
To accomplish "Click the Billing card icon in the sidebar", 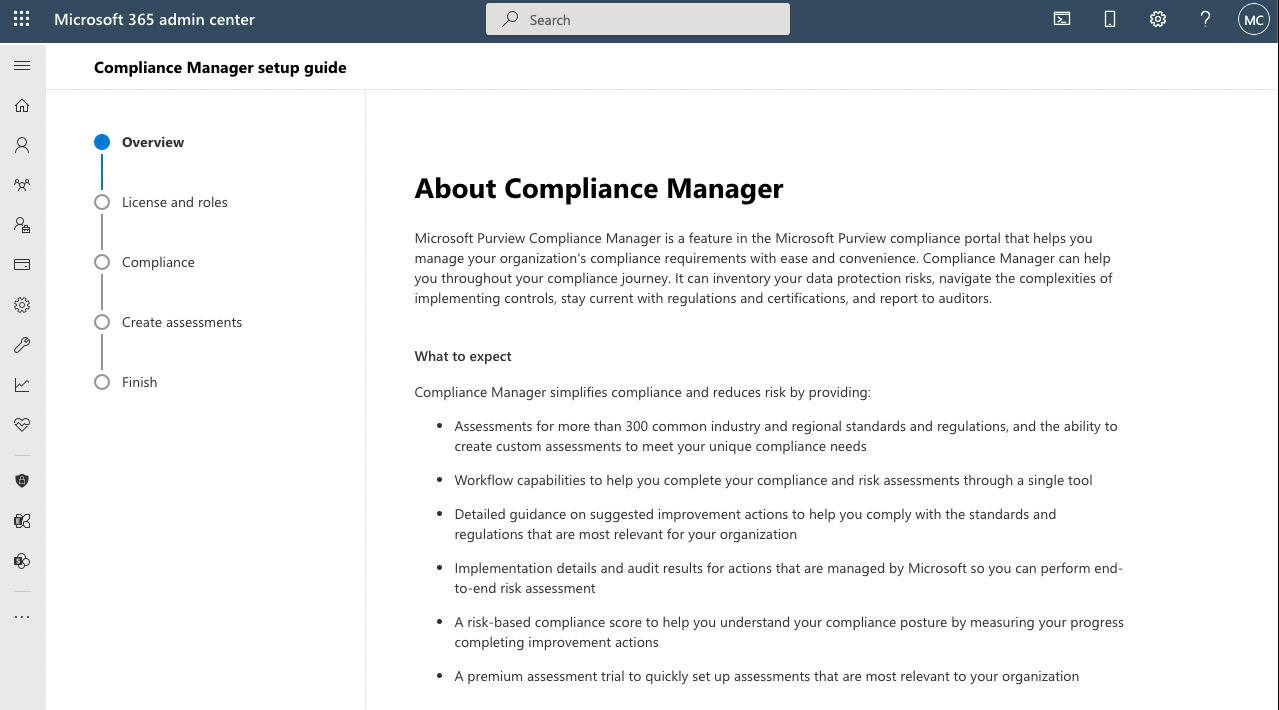I will pos(21,264).
